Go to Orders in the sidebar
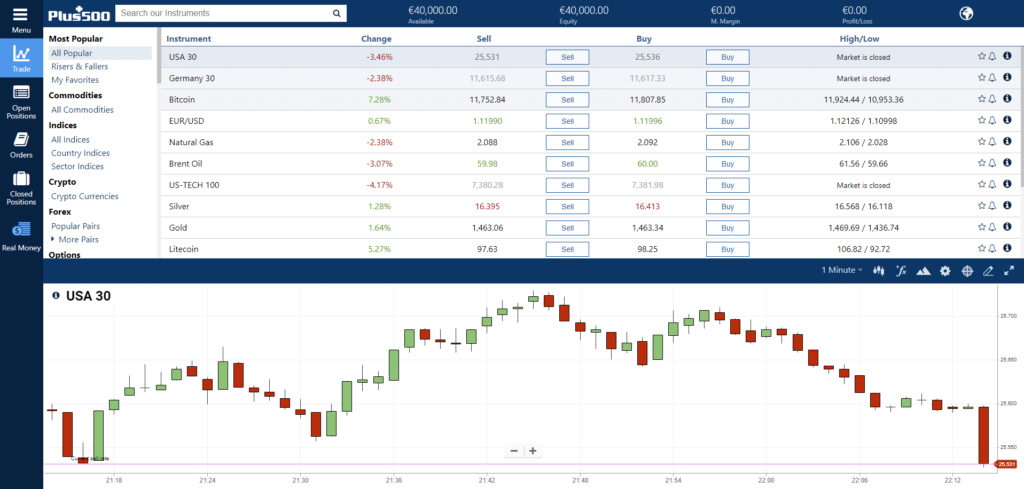1024x489 pixels. 21,146
